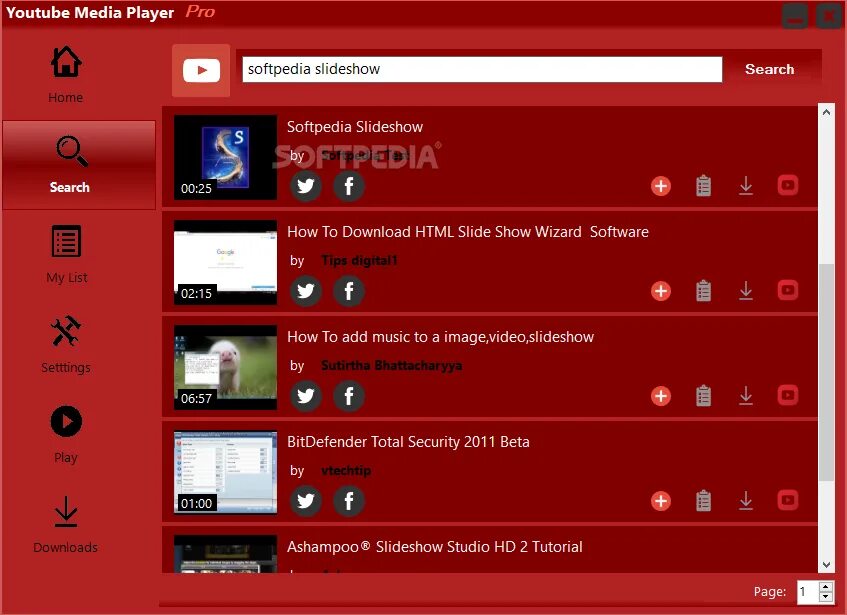The height and width of the screenshot is (615, 847).
Task: Open the Play section in sidebar
Action: pyautogui.click(x=66, y=435)
